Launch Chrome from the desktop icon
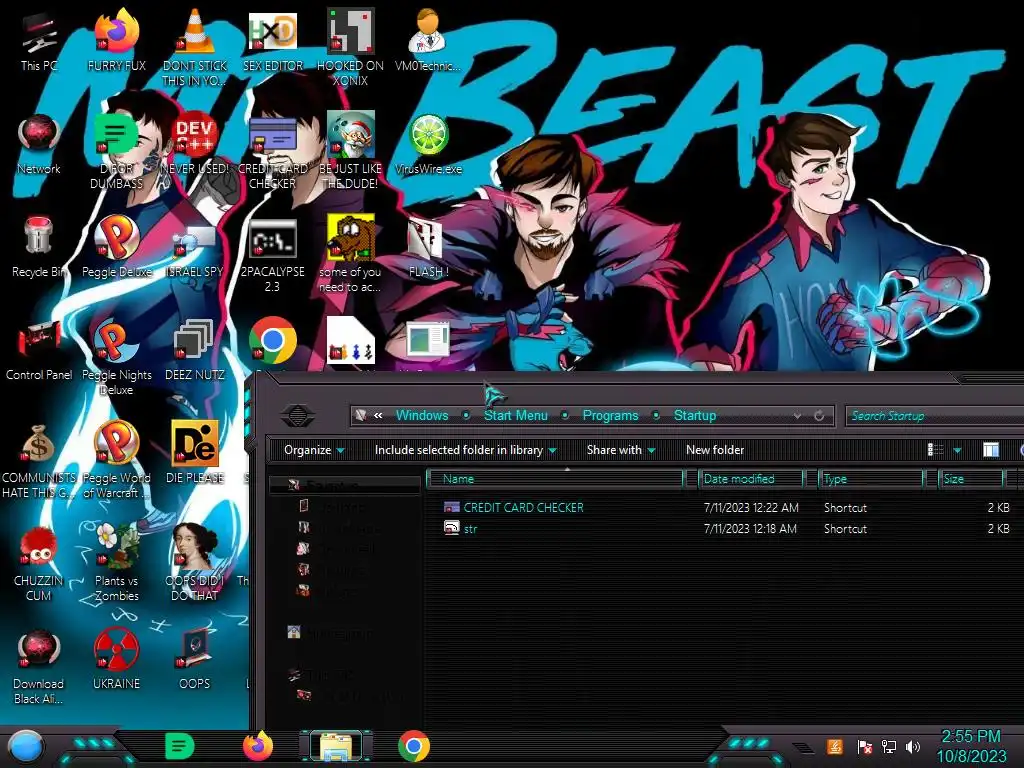Viewport: 1024px width, 768px height. coord(272,341)
